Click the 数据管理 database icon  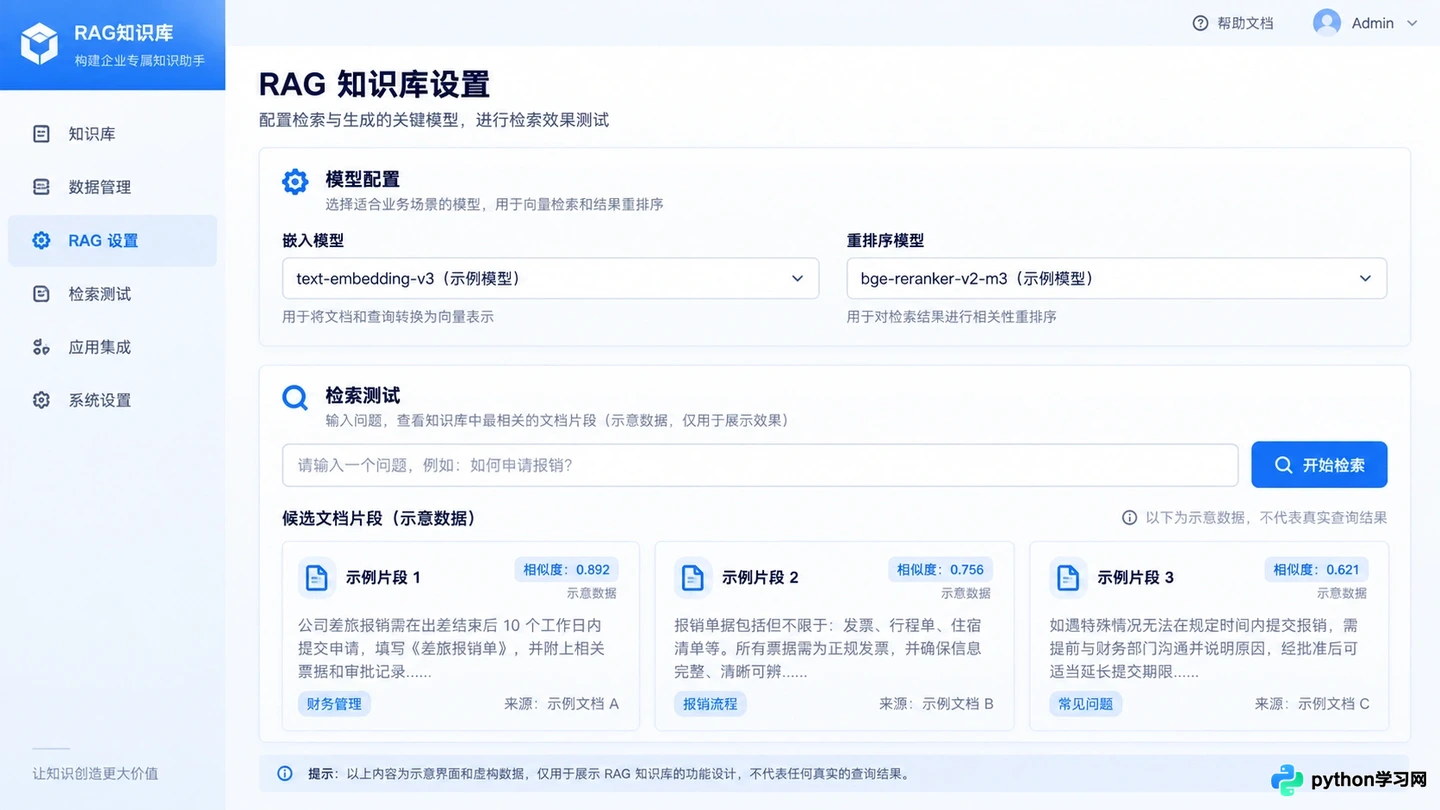point(41,187)
